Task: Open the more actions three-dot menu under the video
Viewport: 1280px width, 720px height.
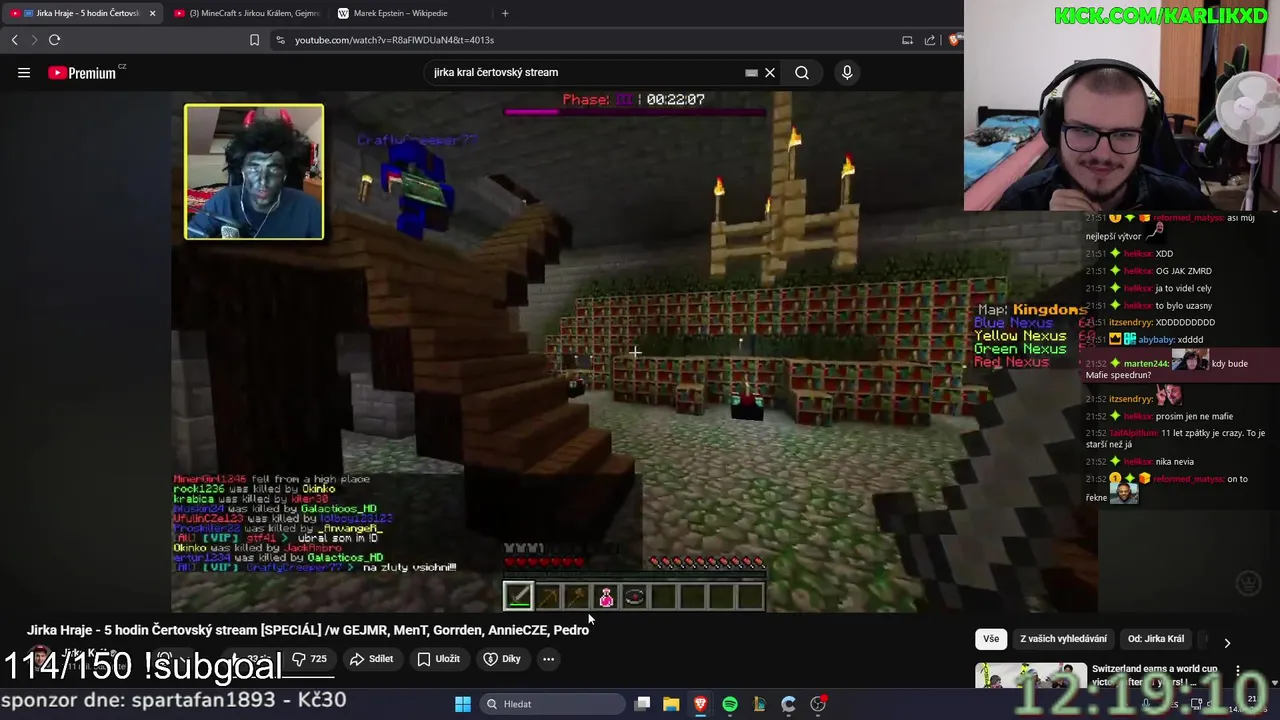Action: click(548, 659)
